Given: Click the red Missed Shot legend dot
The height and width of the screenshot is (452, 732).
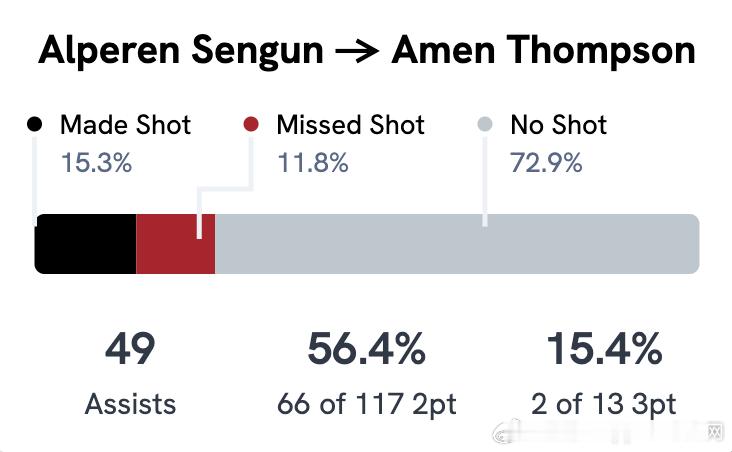Looking at the screenshot, I should coord(251,125).
